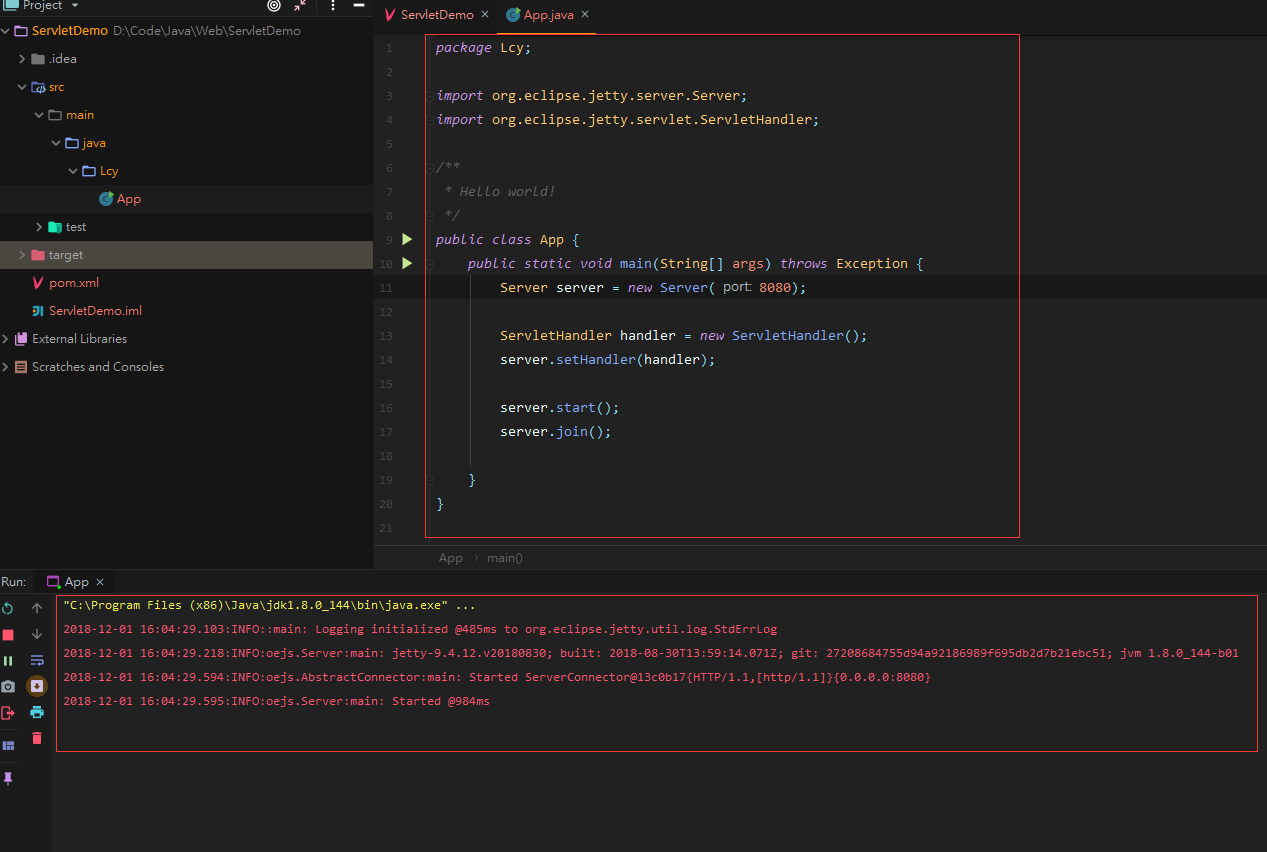Image resolution: width=1267 pixels, height=852 pixels.
Task: Clear all console output with trash icon
Action: [37, 738]
